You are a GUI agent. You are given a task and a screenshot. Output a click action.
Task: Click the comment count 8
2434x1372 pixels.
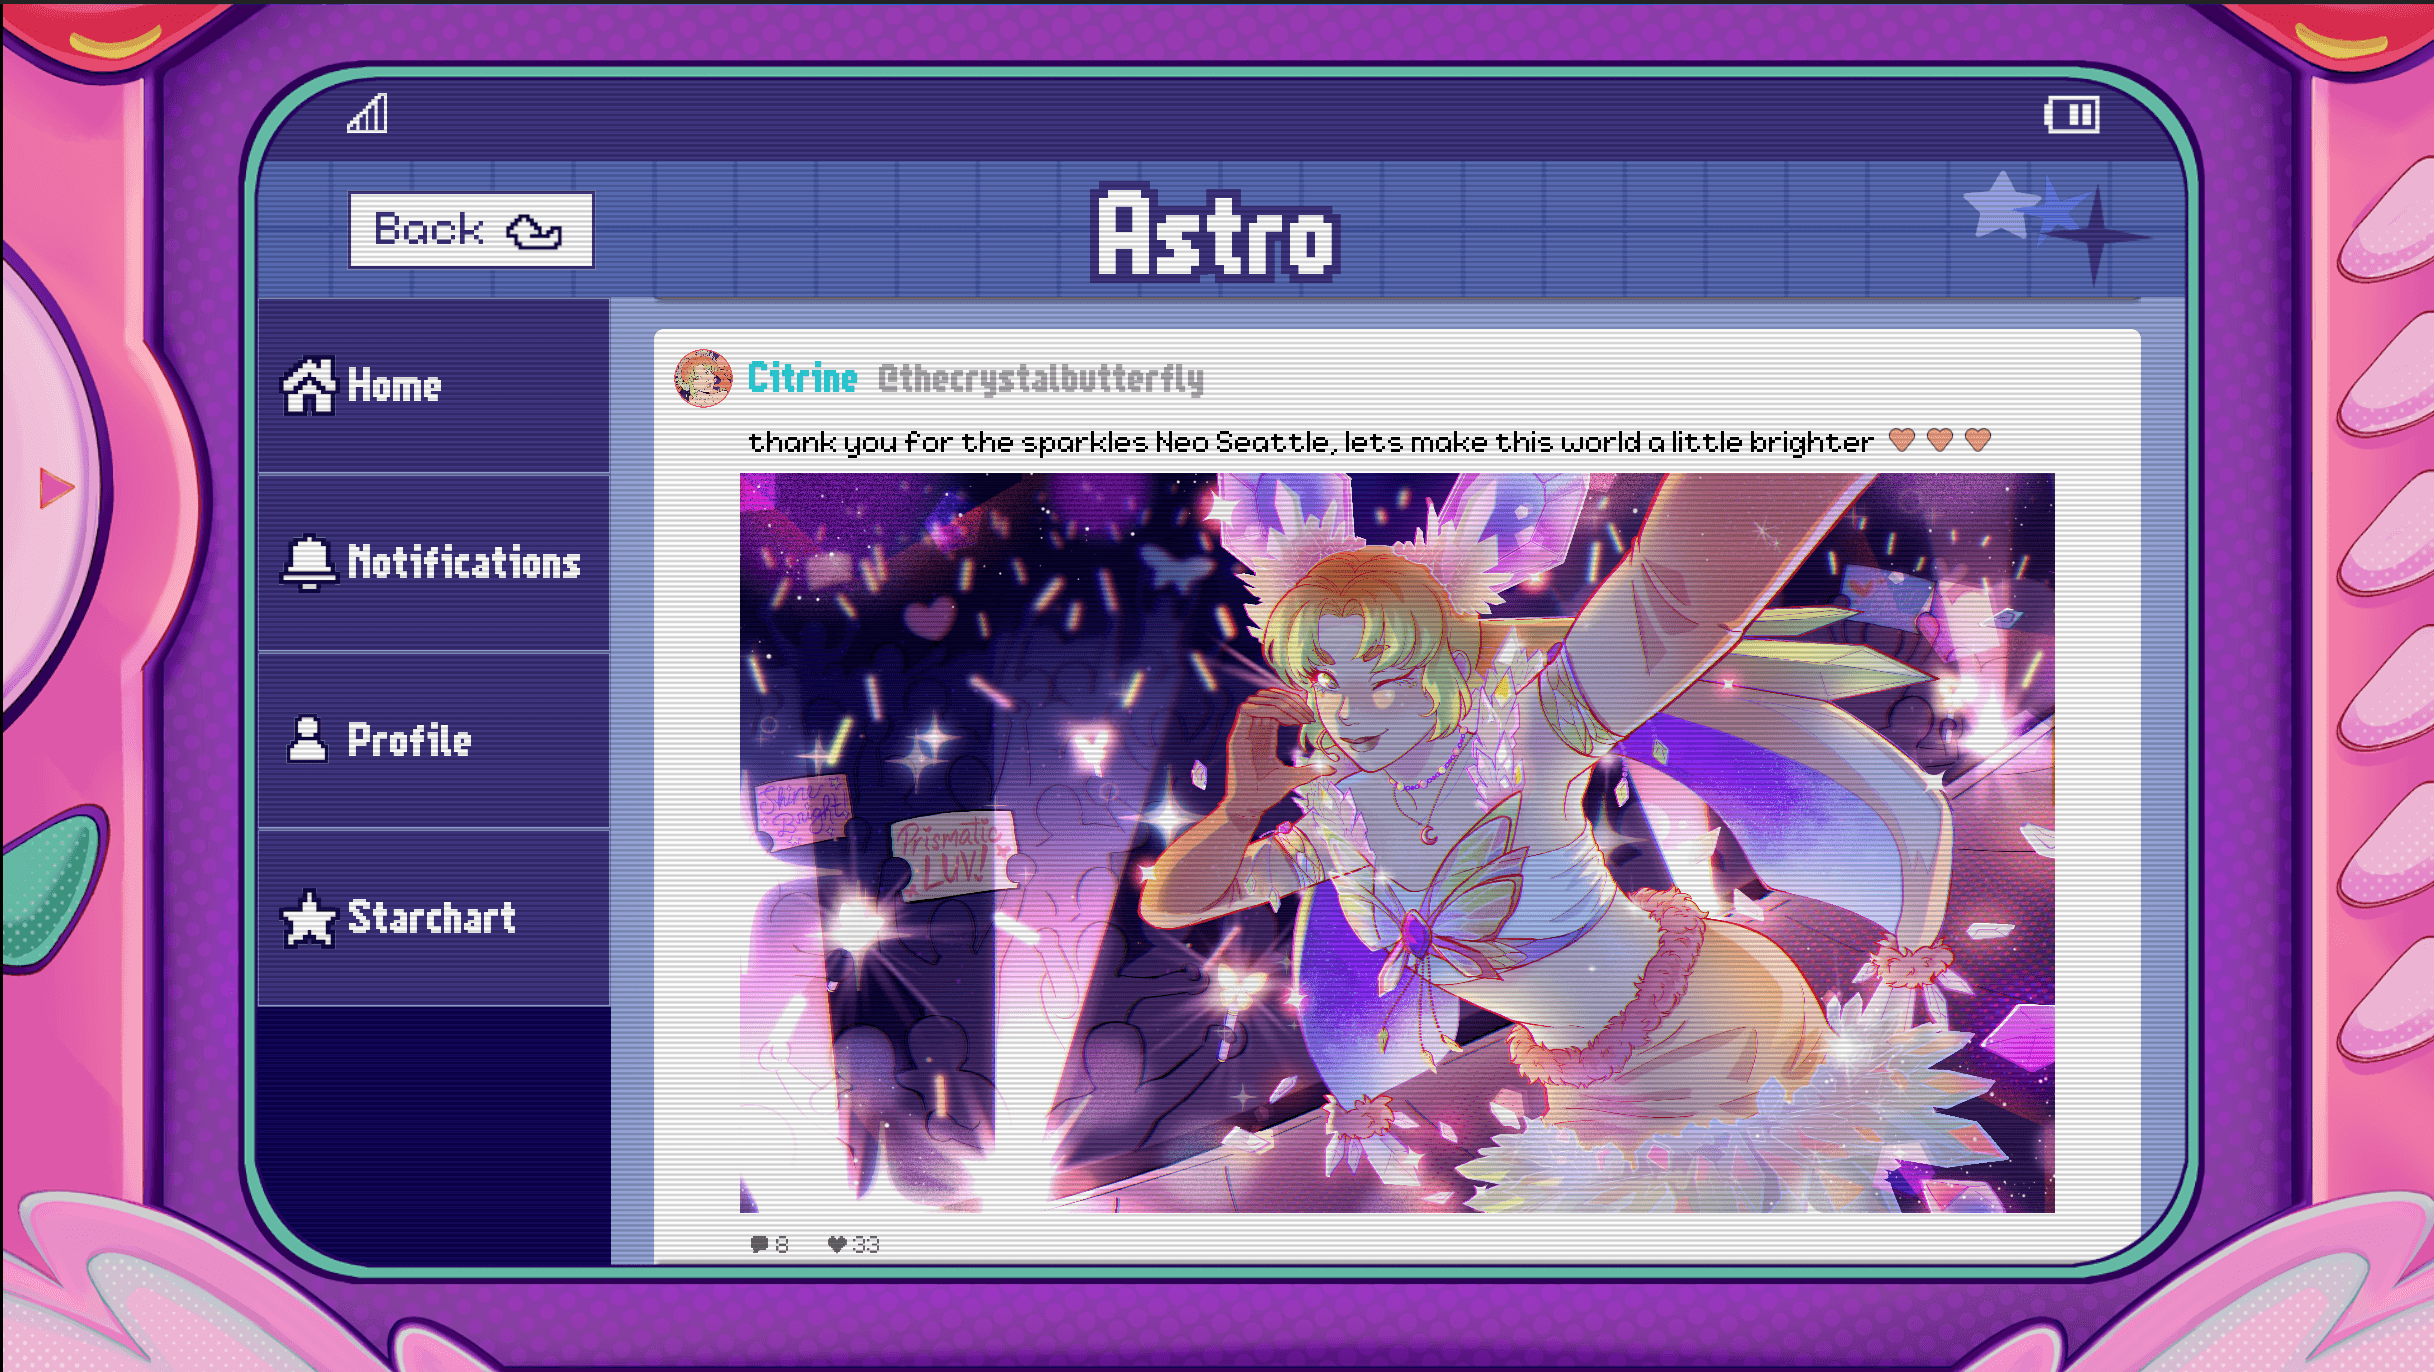point(782,1244)
